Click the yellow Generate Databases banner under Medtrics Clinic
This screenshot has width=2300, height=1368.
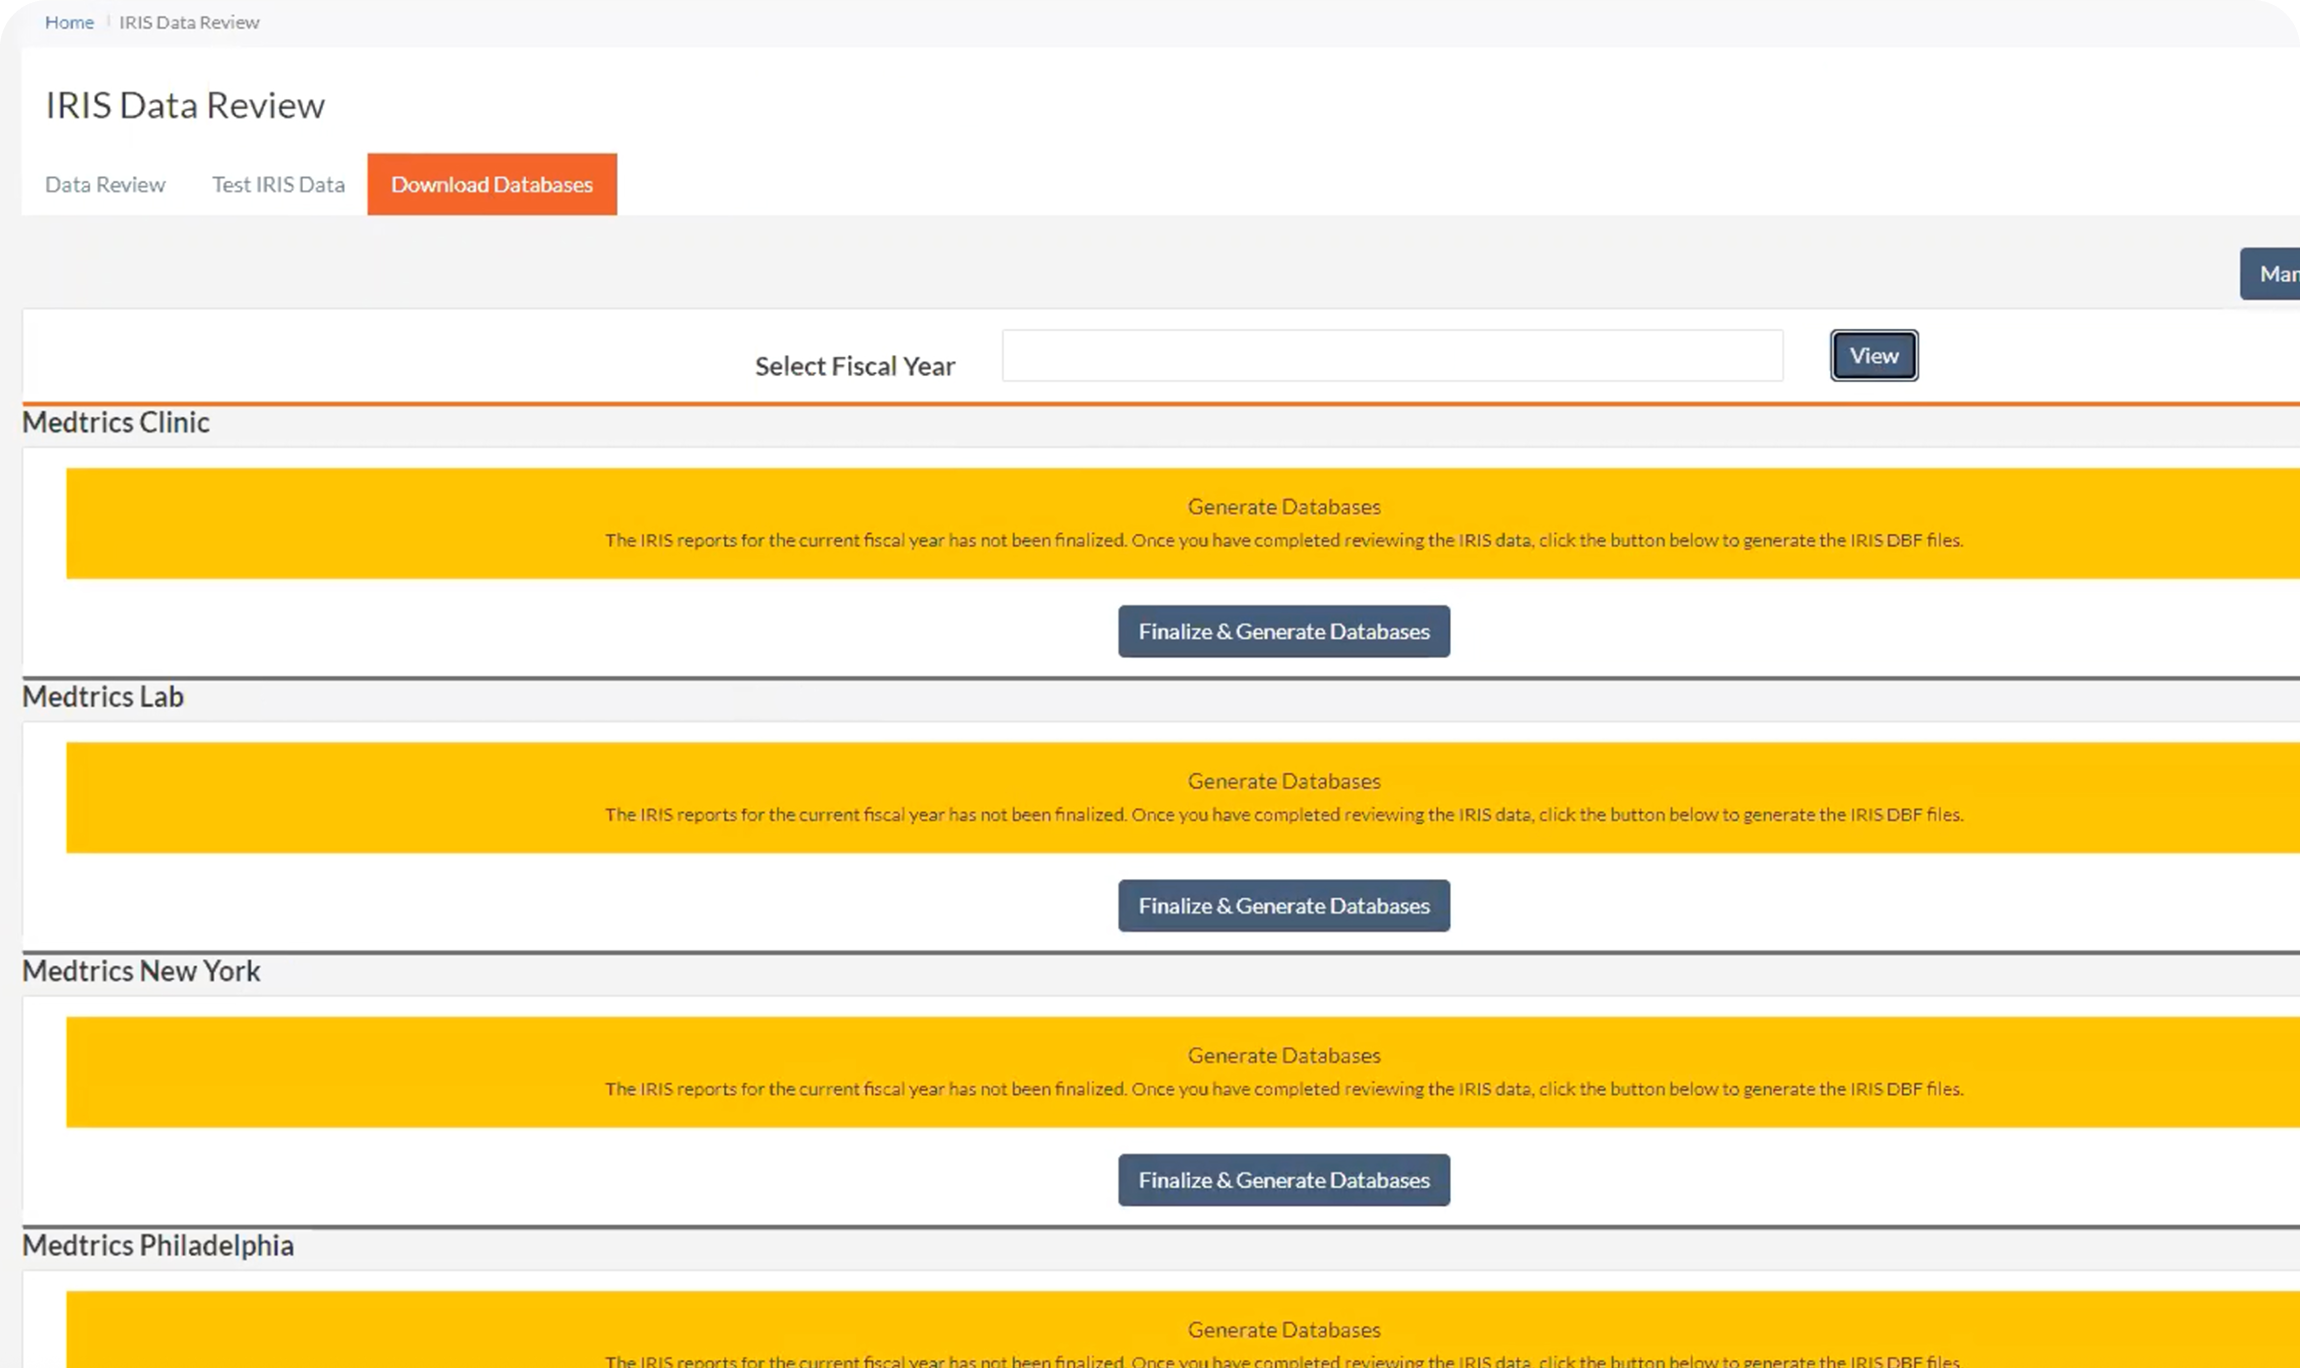[x=1283, y=523]
